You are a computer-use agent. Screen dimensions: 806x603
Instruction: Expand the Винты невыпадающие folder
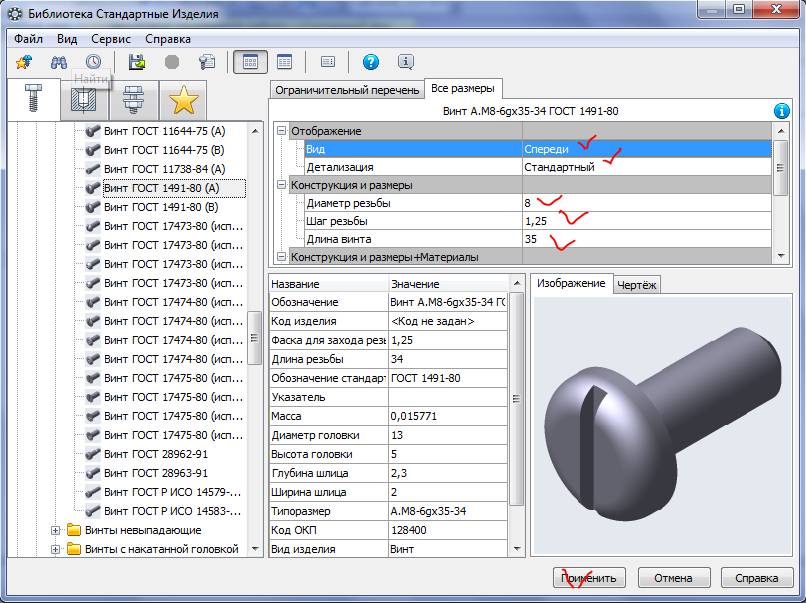55,530
